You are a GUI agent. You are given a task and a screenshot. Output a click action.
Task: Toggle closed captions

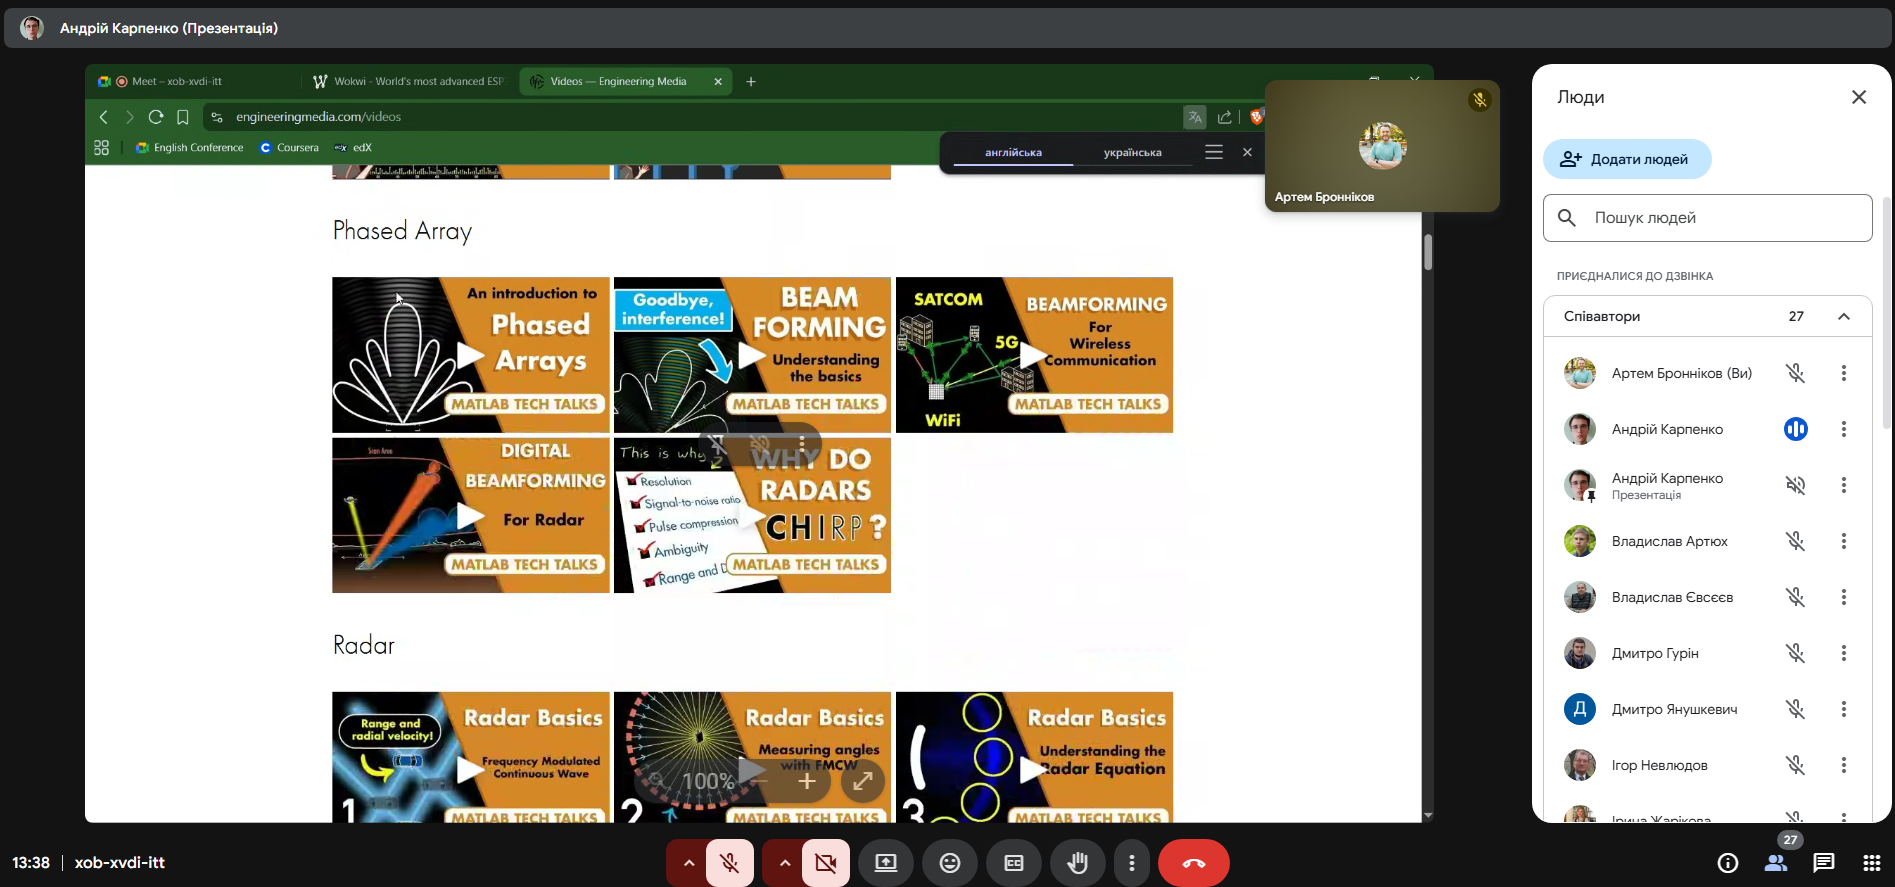pos(1013,863)
